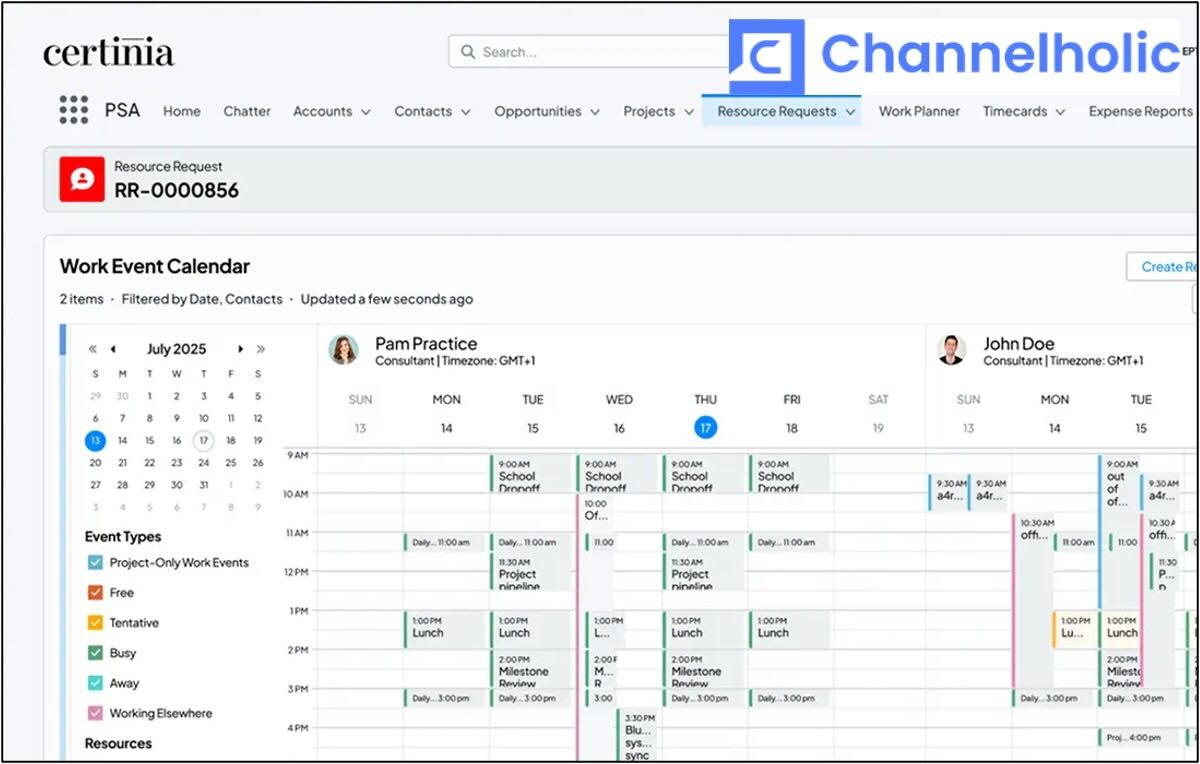Open Thursday 11:30 AM Project pipeline event
Image resolution: width=1200 pixels, height=764 pixels.
704,572
